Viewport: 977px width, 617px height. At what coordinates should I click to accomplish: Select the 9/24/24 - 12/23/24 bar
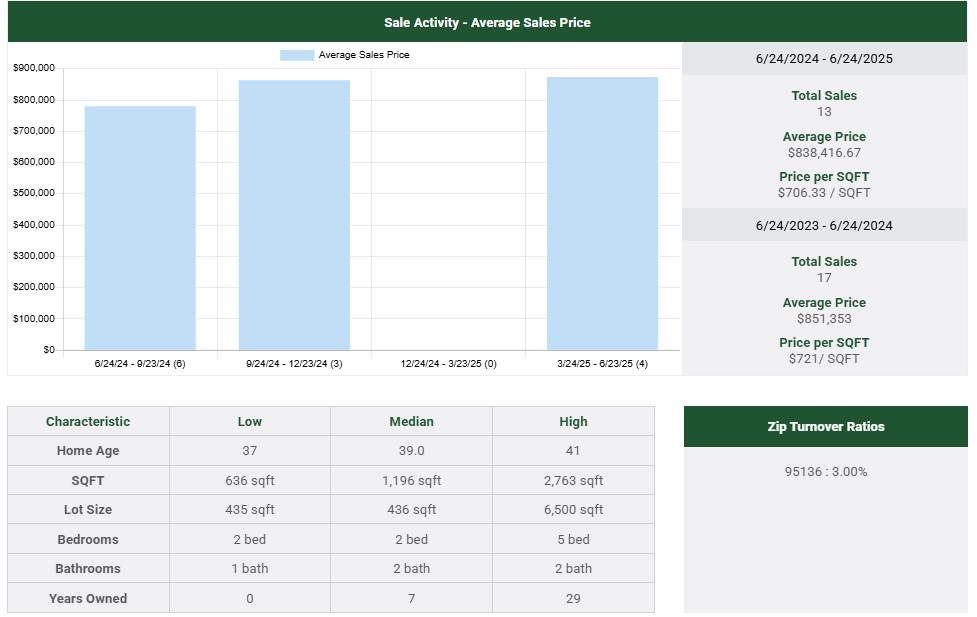click(x=294, y=215)
